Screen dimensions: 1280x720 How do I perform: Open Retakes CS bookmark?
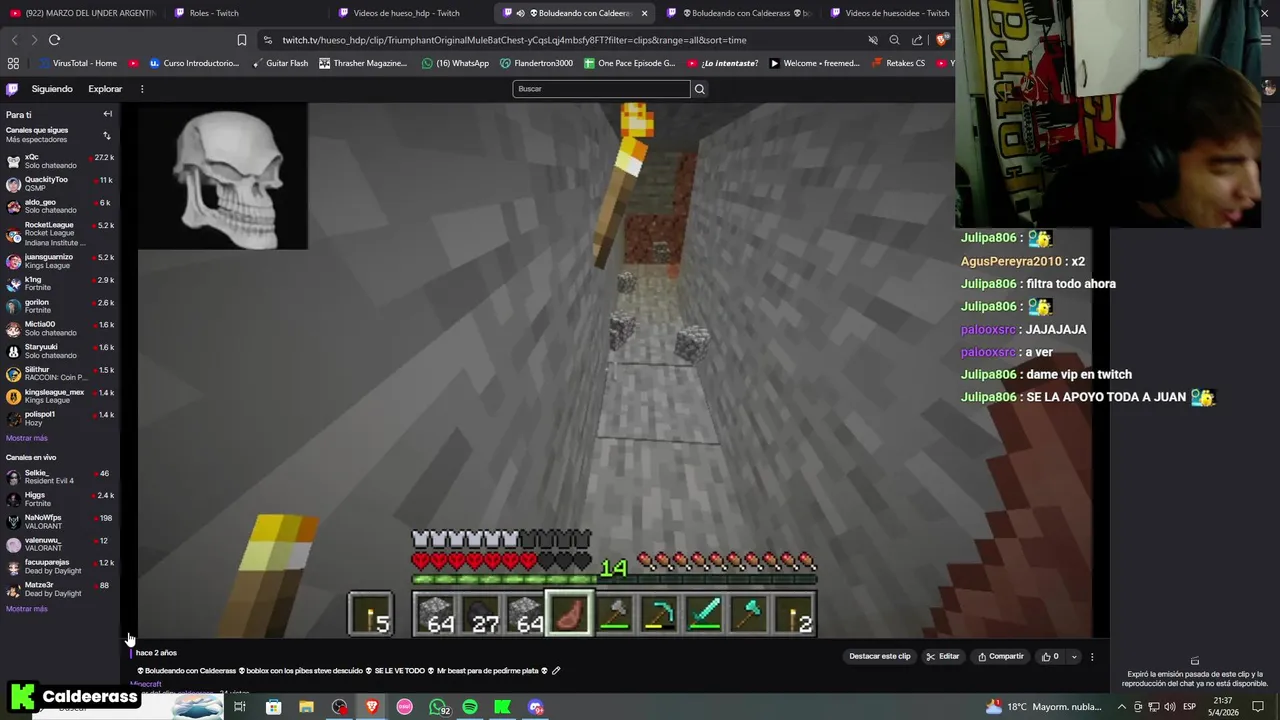897,63
